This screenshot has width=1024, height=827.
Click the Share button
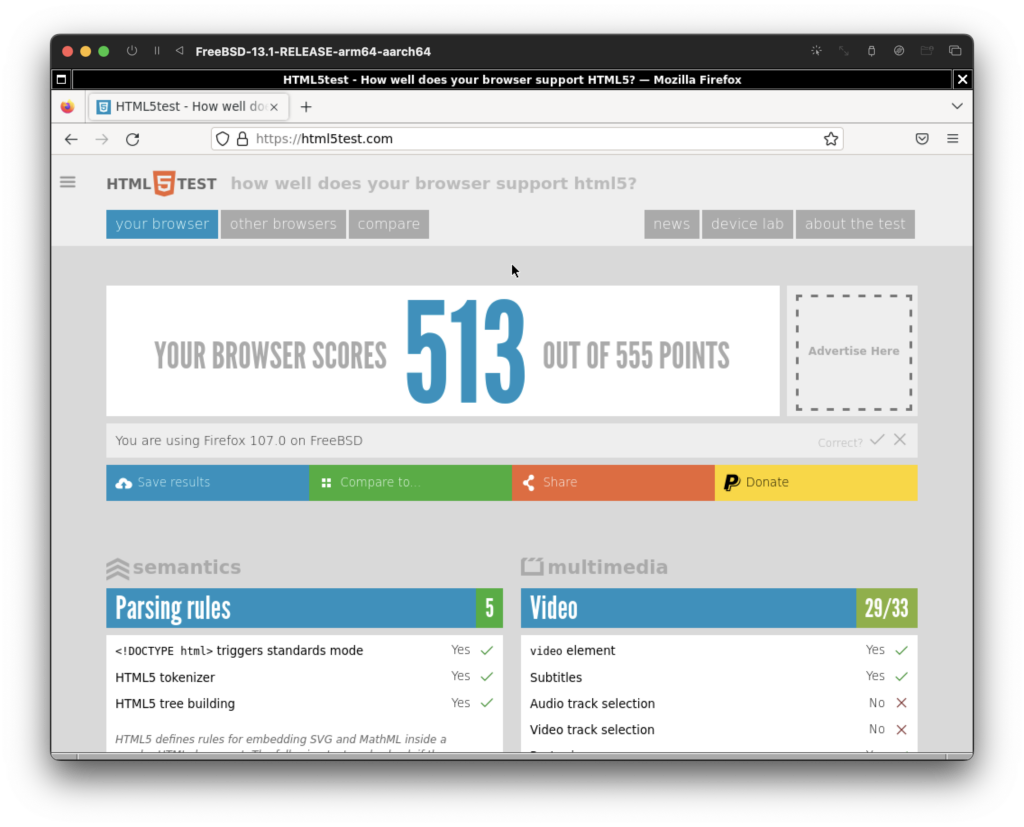[613, 483]
